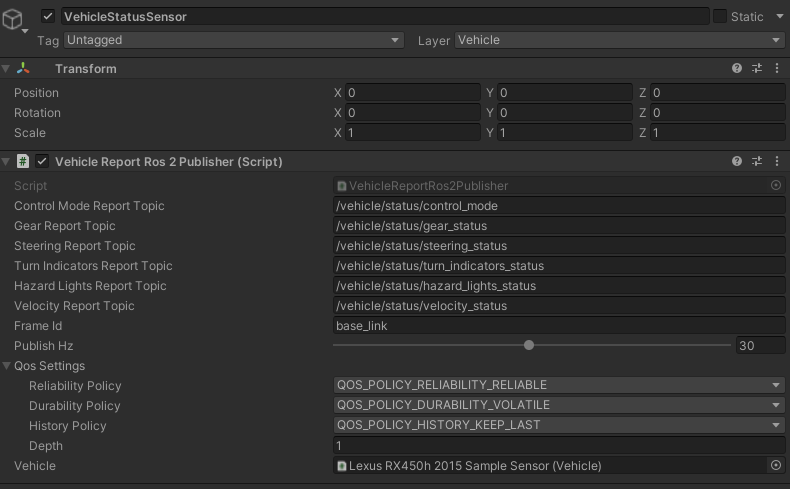This screenshot has width=790, height=489.
Task: Open Transform component more options menu
Action: click(x=776, y=68)
